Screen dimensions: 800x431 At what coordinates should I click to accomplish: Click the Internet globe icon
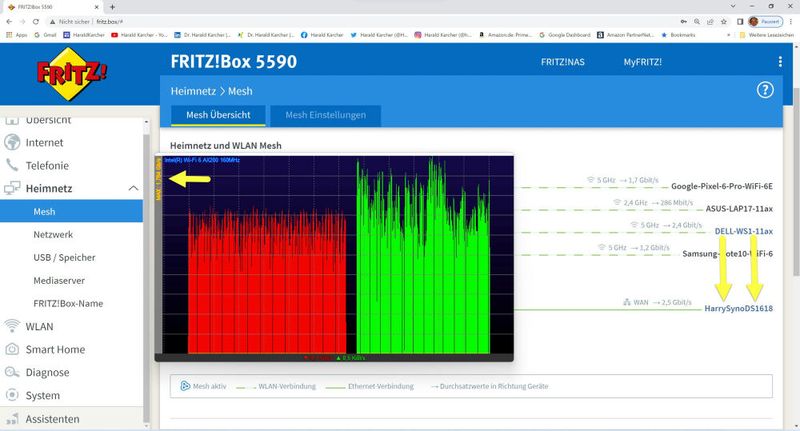click(x=12, y=142)
